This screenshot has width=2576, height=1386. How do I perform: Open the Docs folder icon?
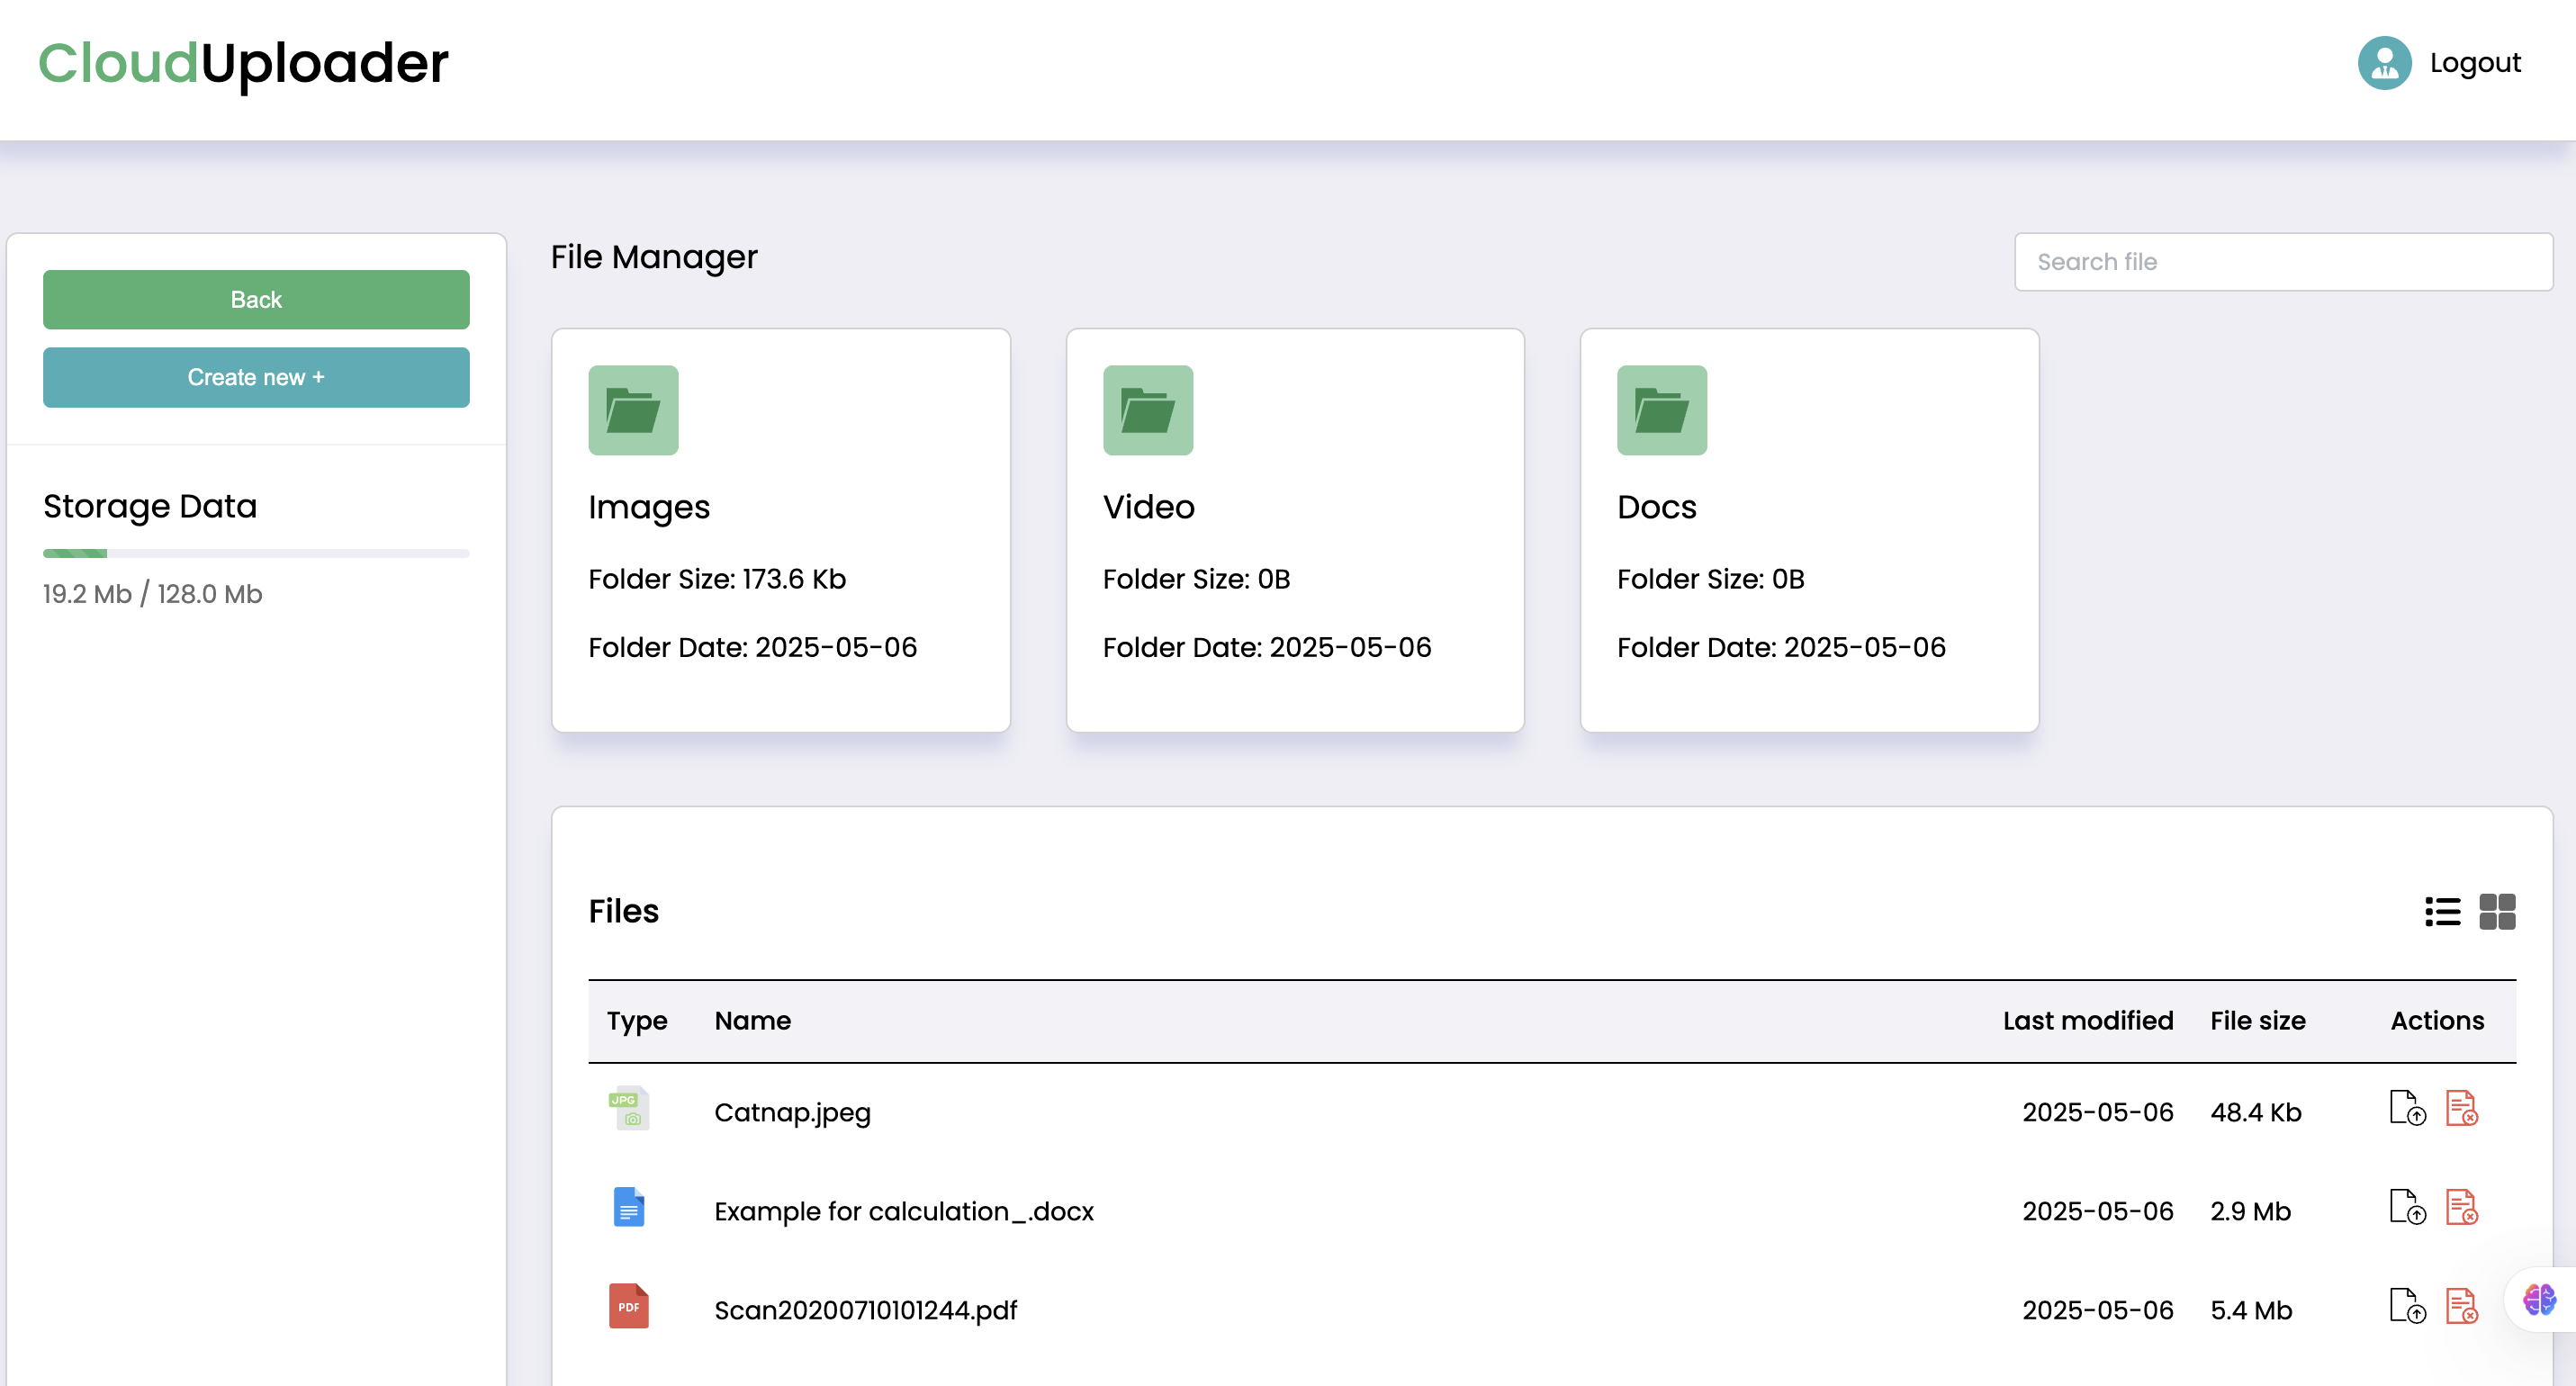[1662, 410]
